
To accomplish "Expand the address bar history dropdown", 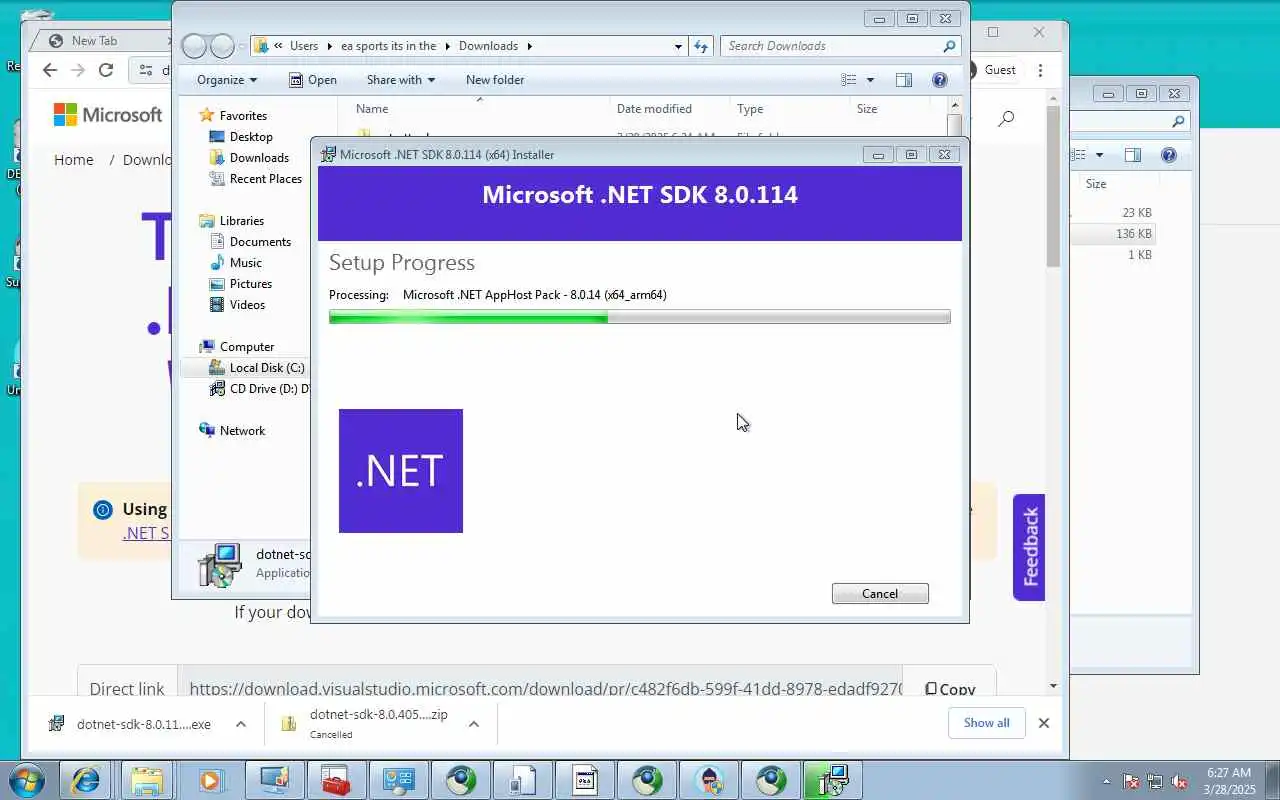I will [x=678, y=46].
